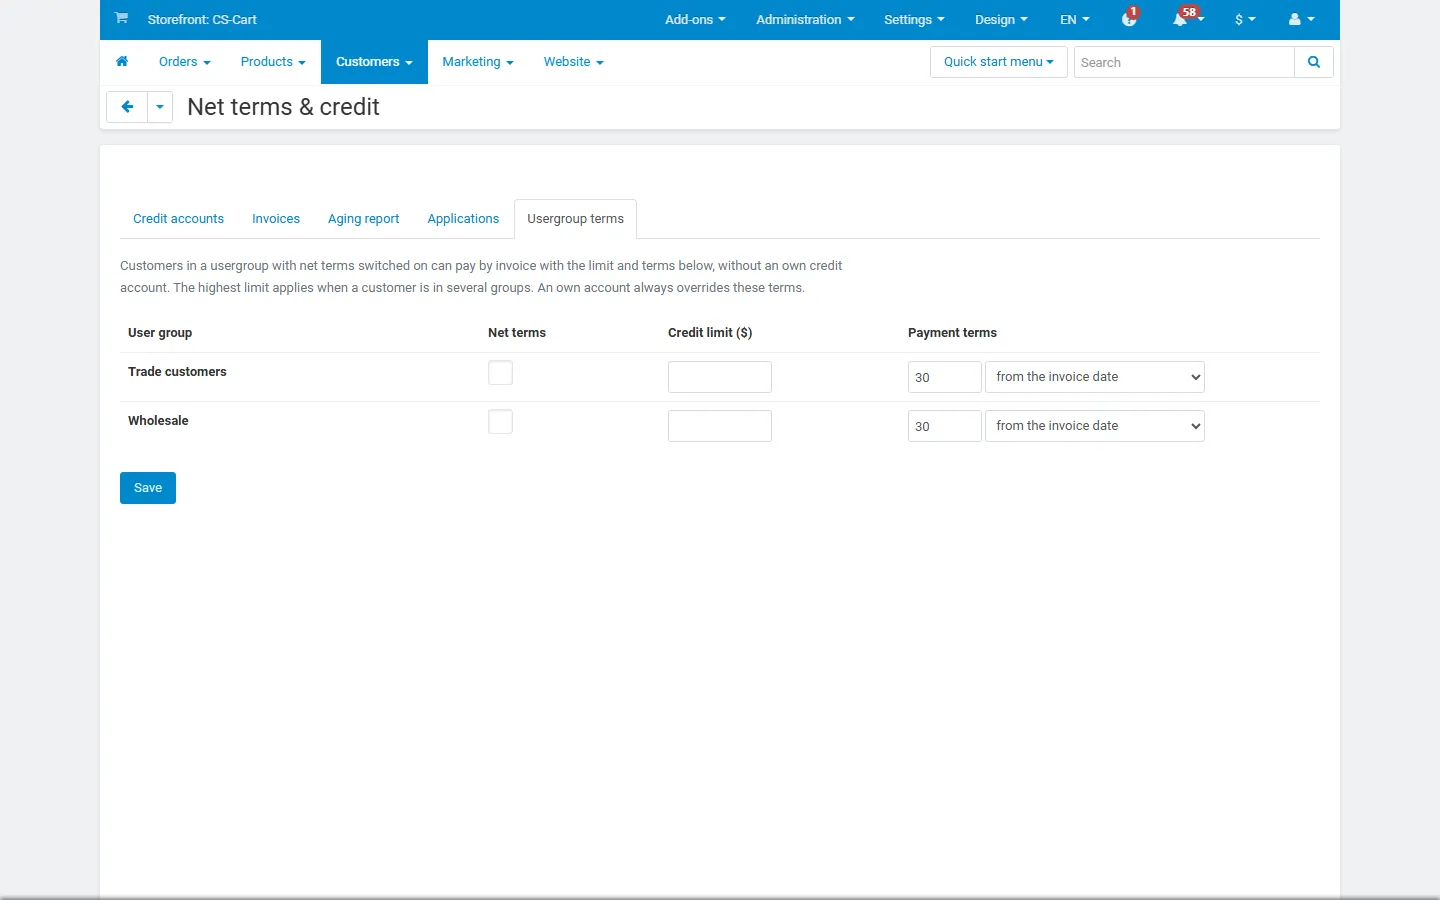Viewport: 1440px width, 900px height.
Task: Enable net terms for Trade customers
Action: pyautogui.click(x=500, y=373)
